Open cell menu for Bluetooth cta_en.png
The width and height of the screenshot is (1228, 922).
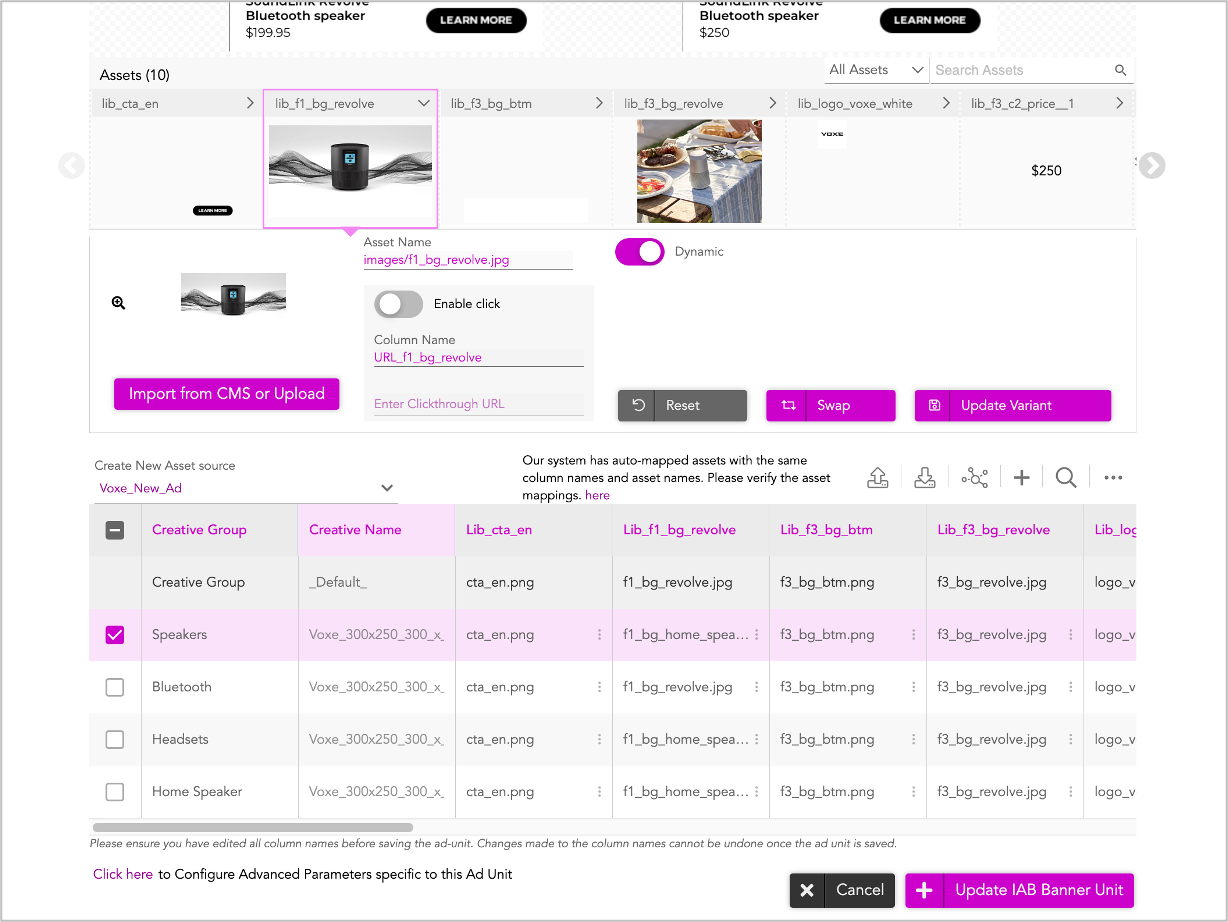[600, 687]
